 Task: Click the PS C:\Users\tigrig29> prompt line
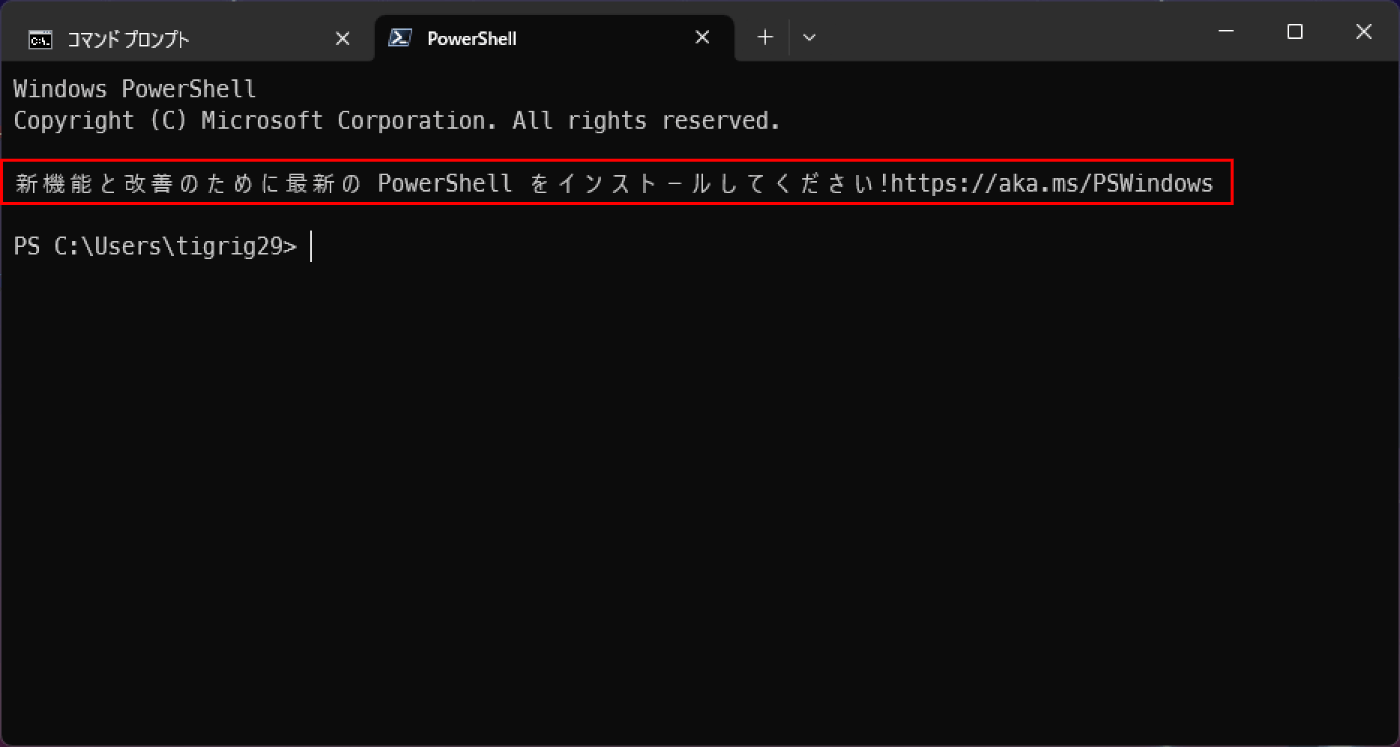tap(155, 246)
